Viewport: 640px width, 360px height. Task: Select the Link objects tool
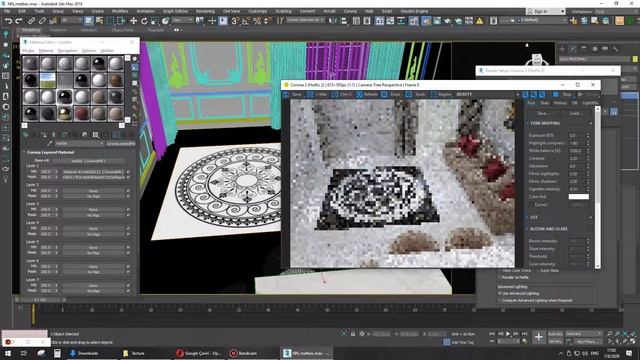coord(31,21)
